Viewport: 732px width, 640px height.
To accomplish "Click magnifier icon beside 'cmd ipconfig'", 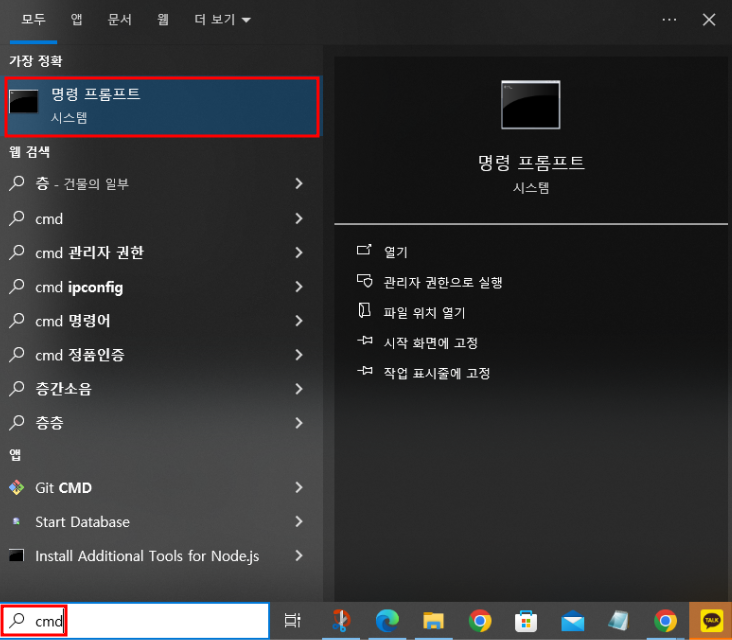I will click(17, 286).
